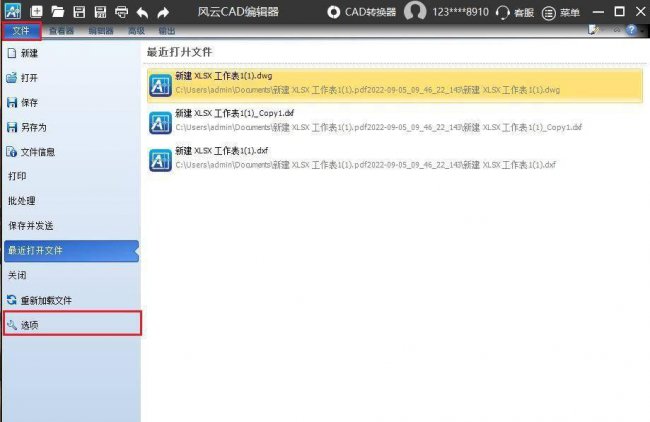Open account 123****8910

460,12
